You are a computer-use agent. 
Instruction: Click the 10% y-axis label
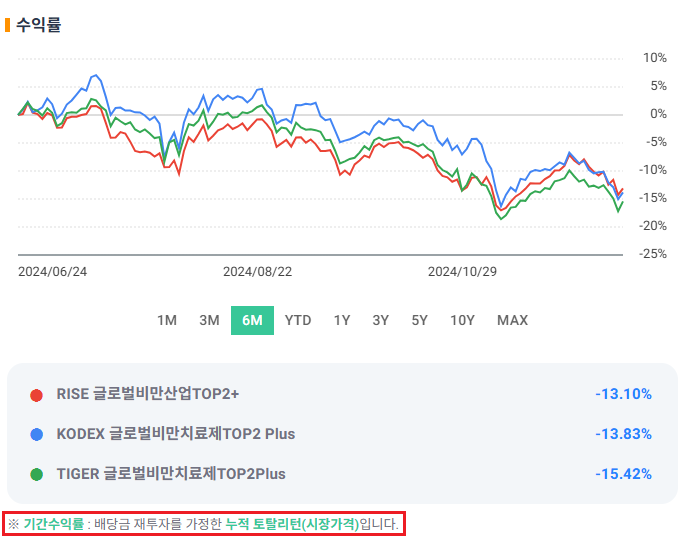click(x=655, y=58)
